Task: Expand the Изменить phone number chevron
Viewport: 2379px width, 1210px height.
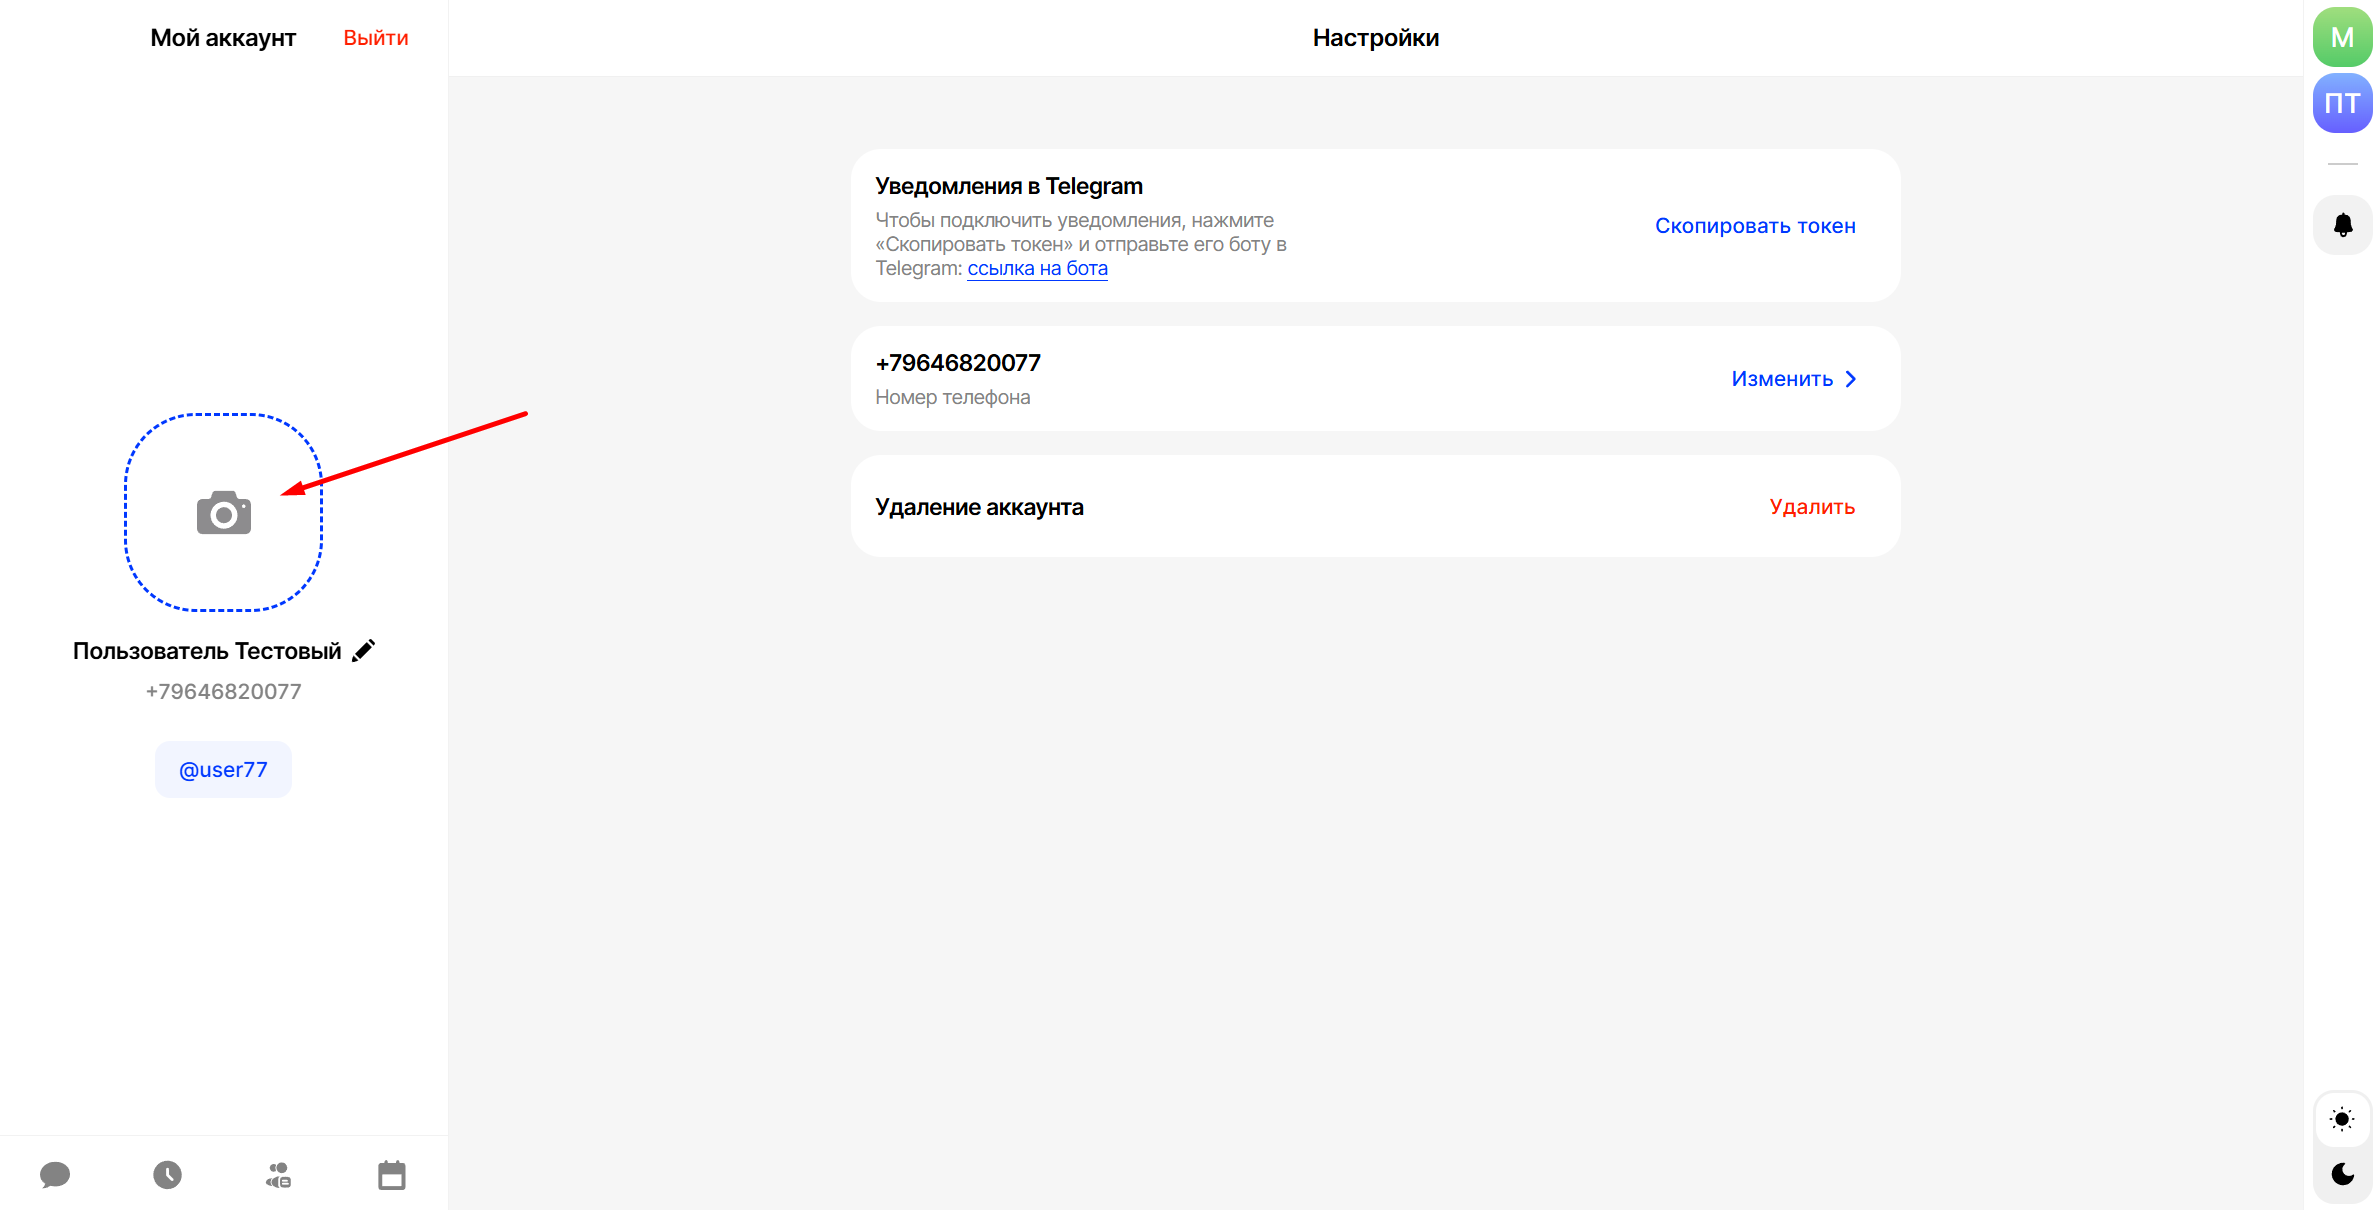Action: pos(1850,379)
